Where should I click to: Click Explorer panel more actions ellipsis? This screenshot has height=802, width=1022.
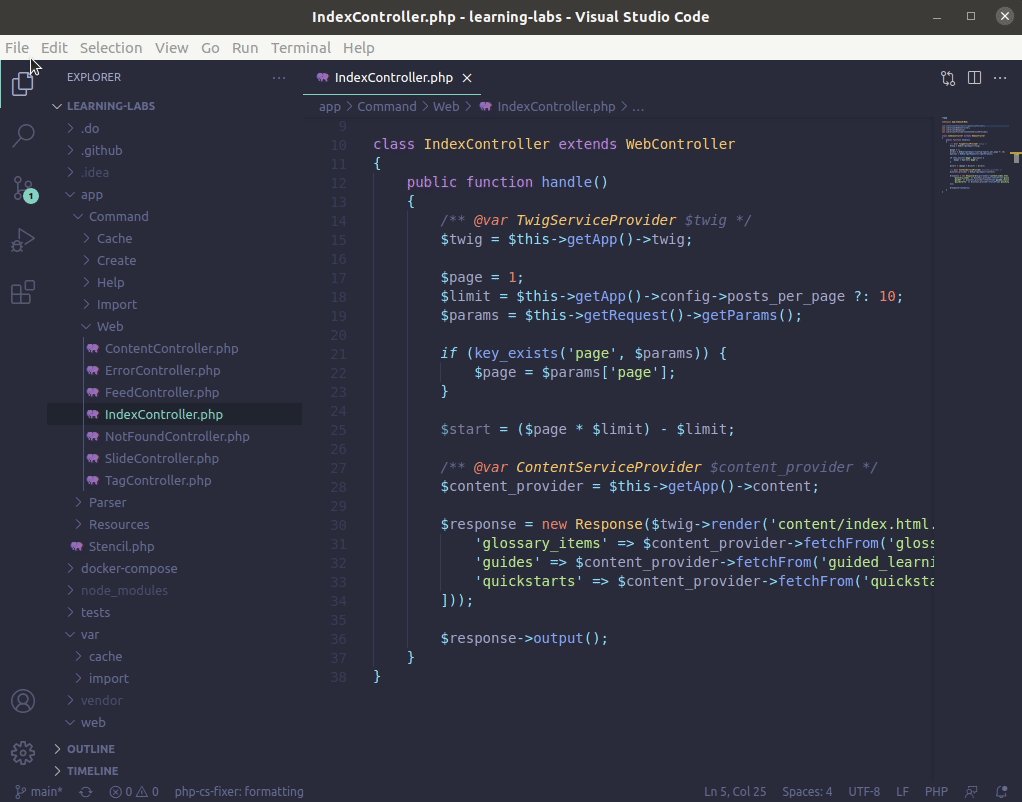[279, 78]
